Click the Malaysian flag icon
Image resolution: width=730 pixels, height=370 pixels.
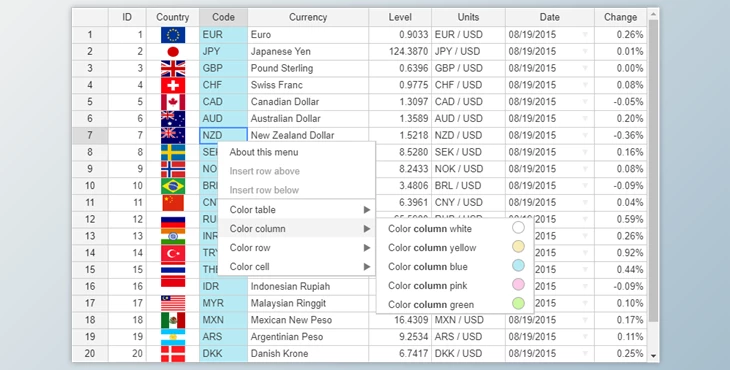coord(173,303)
